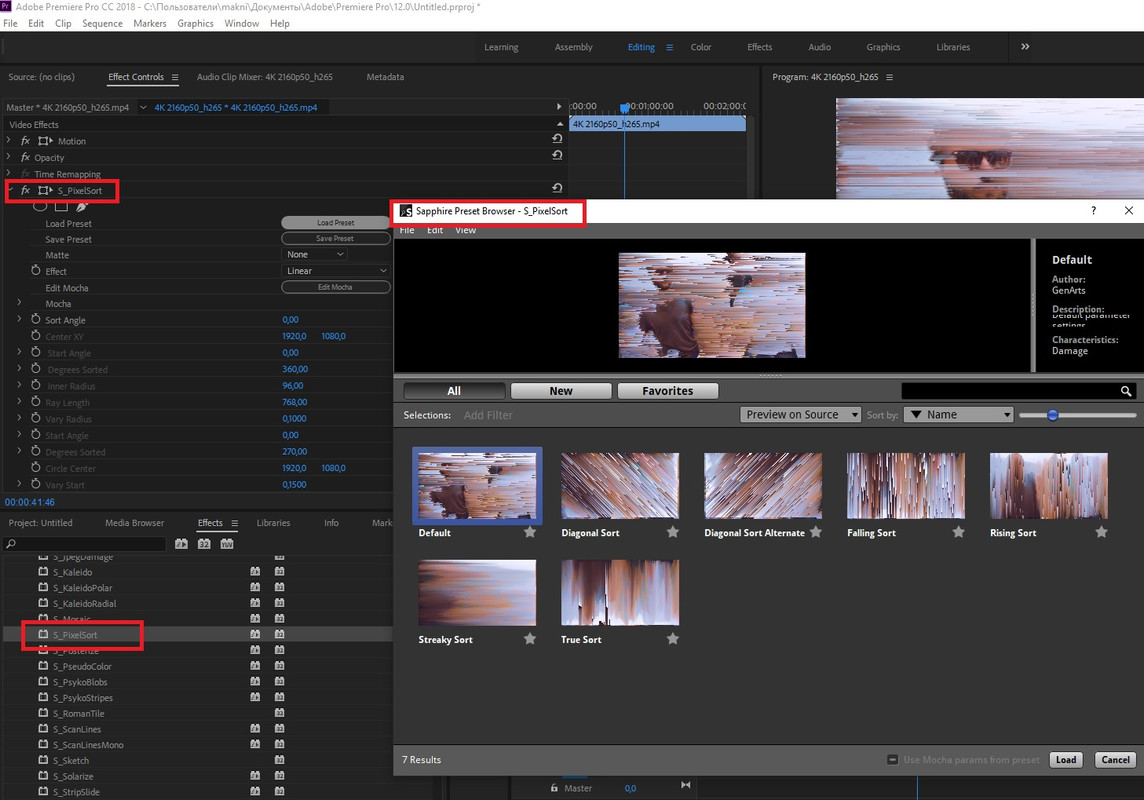Viewport: 1144px width, 800px height.
Task: Mark Falling Sort preset as favorite
Action: click(959, 532)
